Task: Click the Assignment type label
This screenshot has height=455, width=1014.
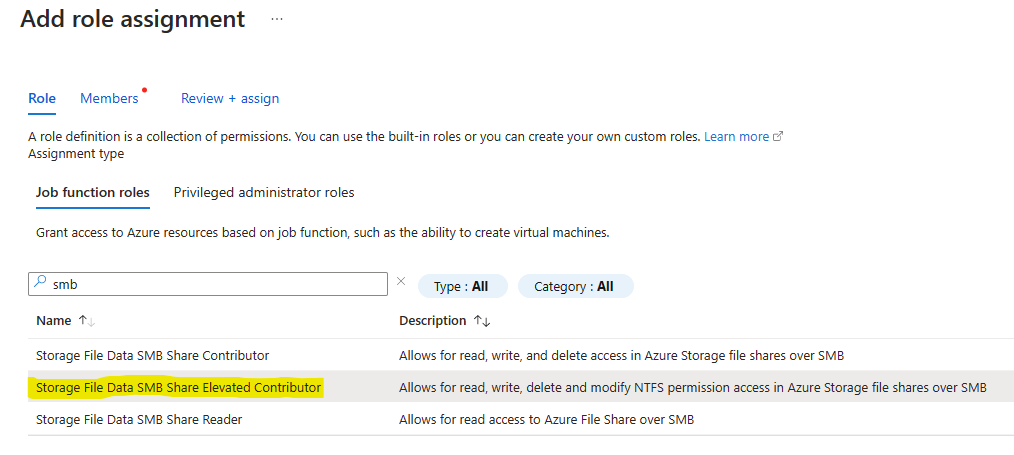Action: [76, 154]
